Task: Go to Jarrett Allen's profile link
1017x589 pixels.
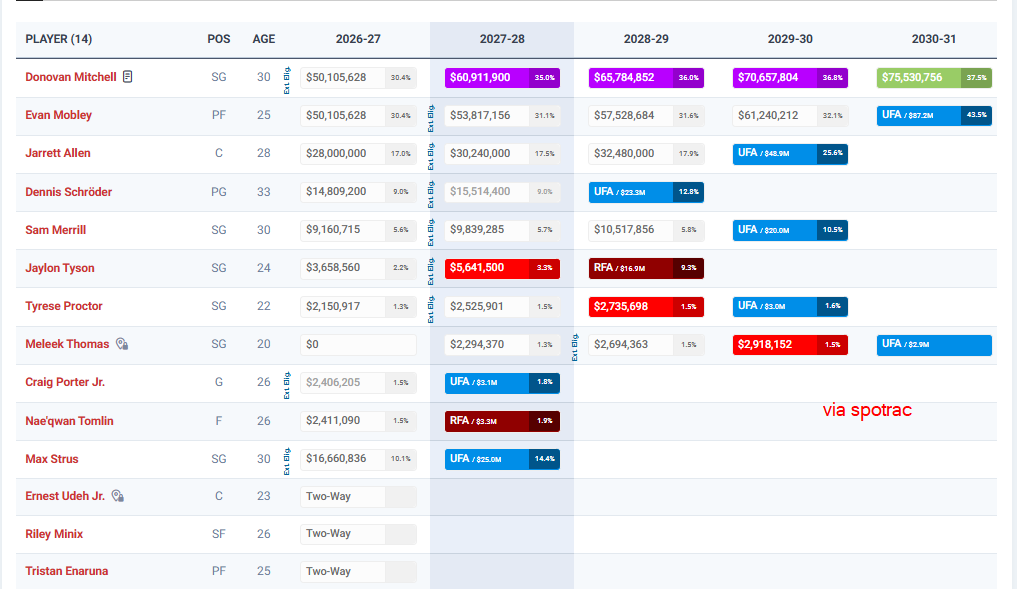Action: click(58, 153)
